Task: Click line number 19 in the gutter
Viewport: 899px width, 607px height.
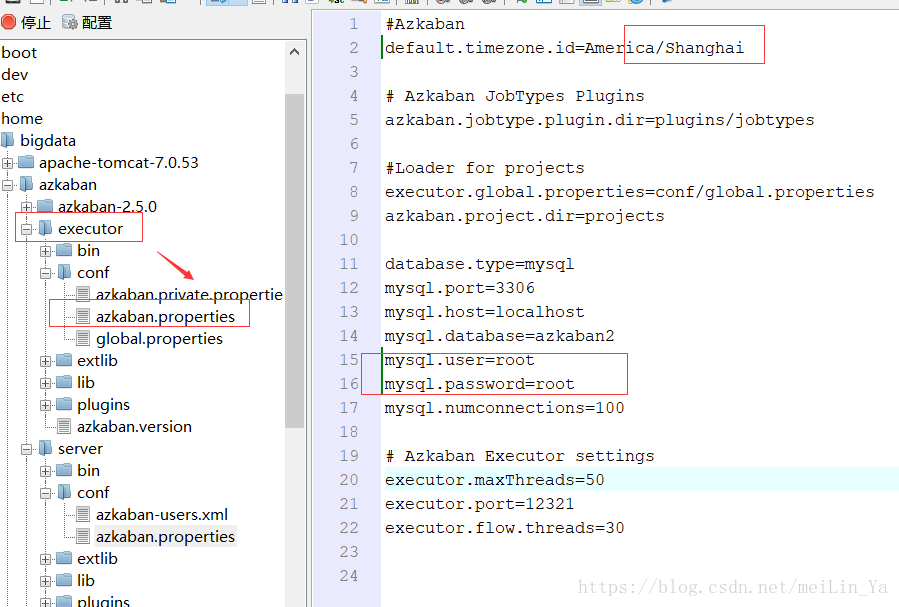Action: 349,456
